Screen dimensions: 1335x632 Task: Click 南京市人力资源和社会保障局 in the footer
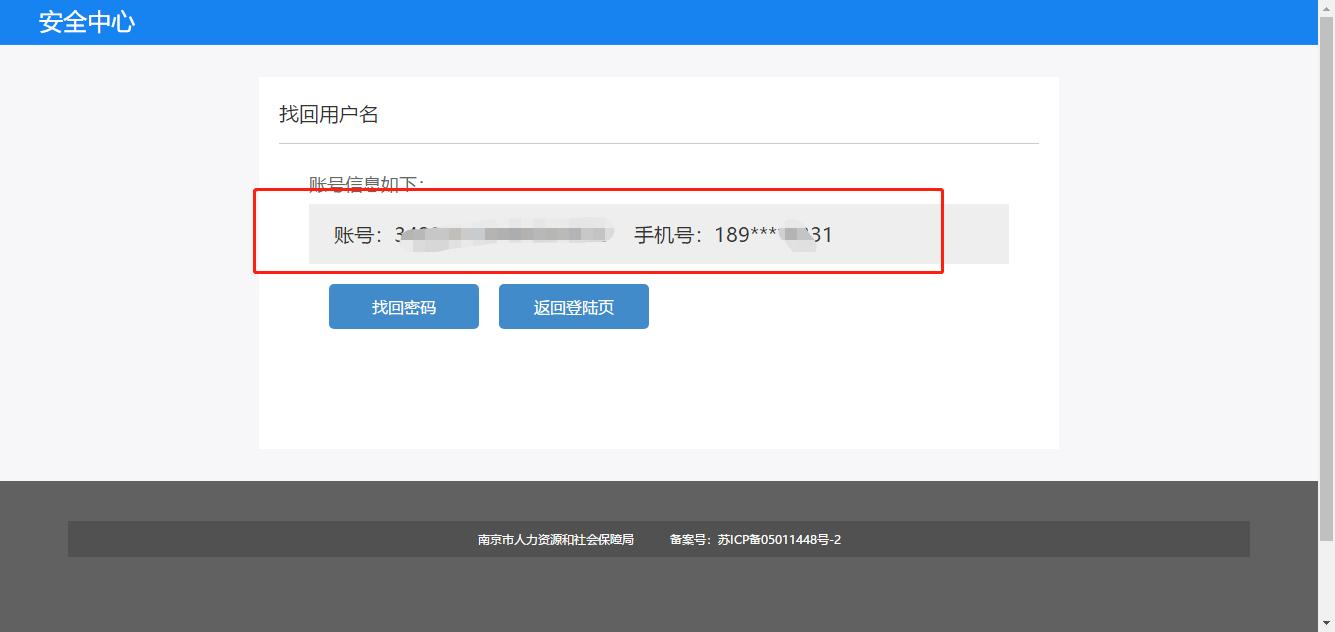pyautogui.click(x=554, y=539)
